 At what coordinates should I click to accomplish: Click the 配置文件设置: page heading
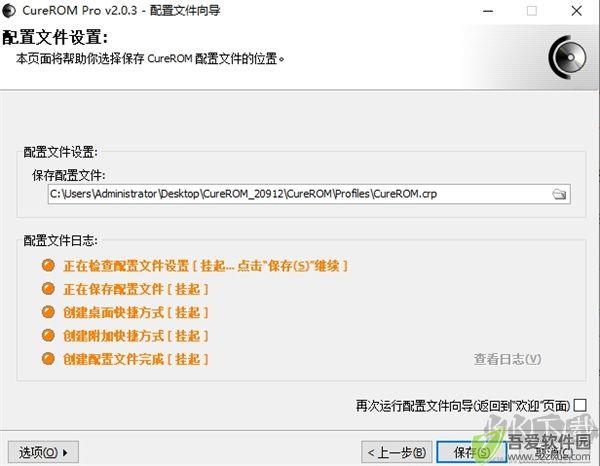[x=55, y=37]
